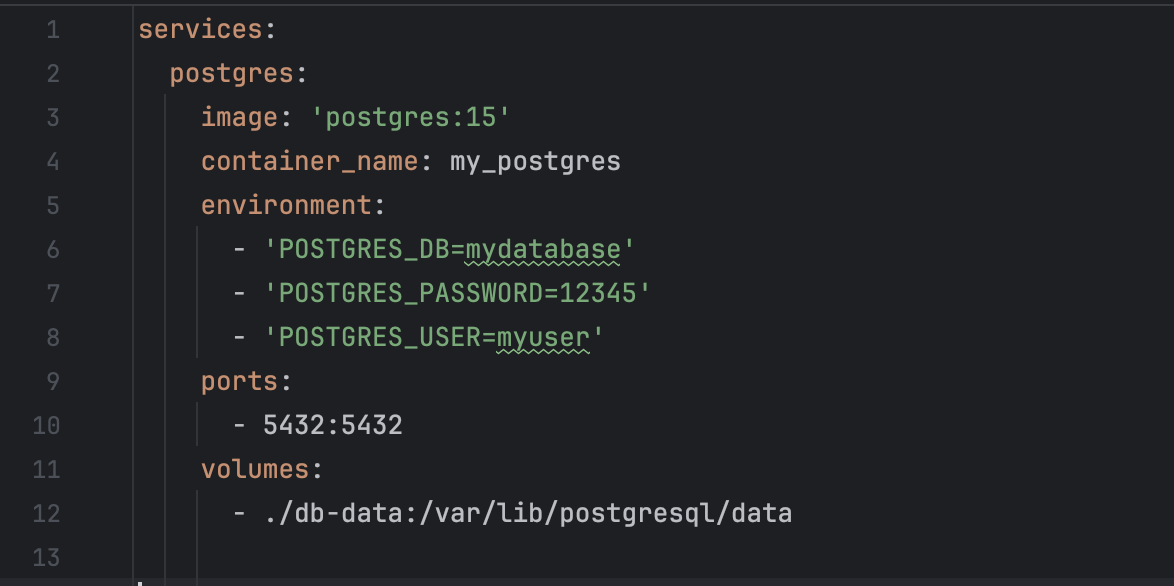Click line number 11 in the gutter
The height and width of the screenshot is (586, 1174).
[46, 469]
